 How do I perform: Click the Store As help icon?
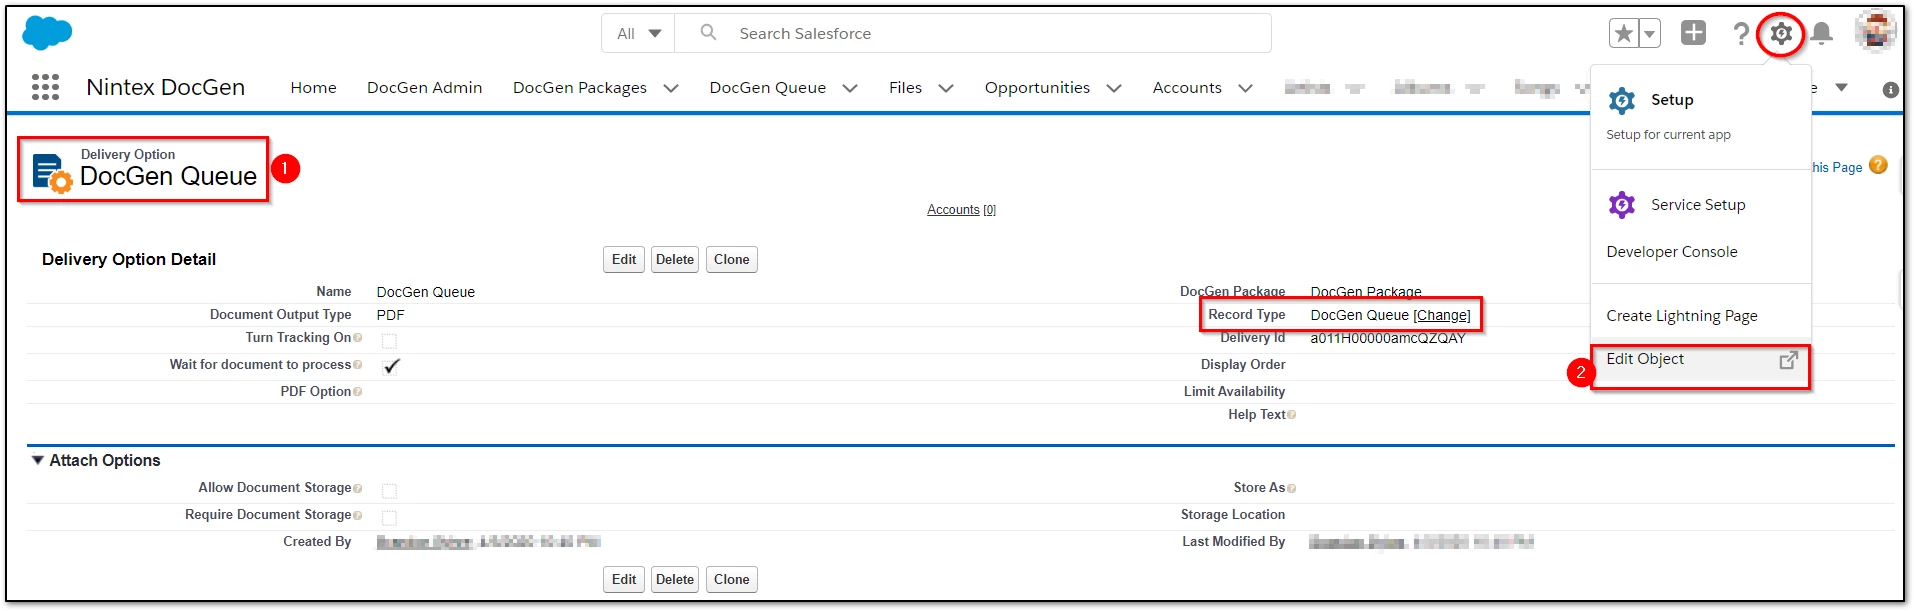1292,488
